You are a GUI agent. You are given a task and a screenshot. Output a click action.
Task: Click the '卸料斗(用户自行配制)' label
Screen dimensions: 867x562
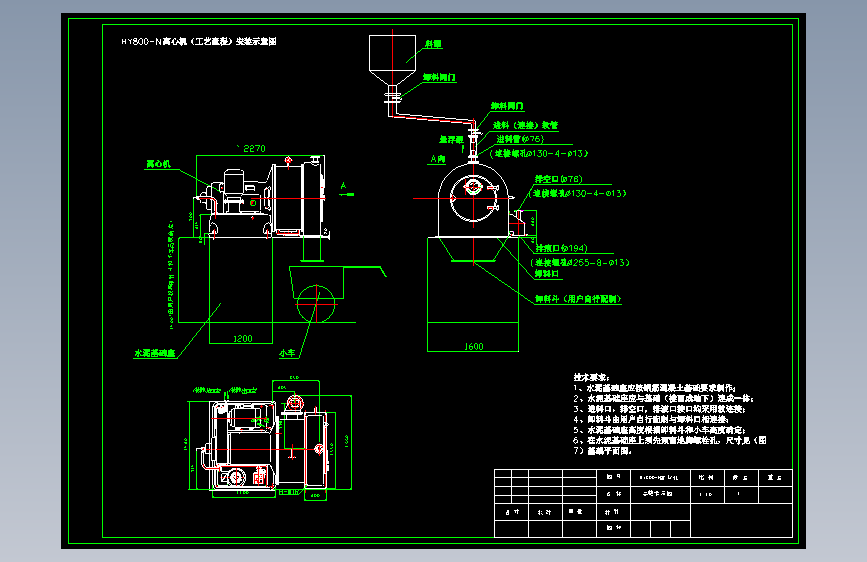click(x=578, y=299)
